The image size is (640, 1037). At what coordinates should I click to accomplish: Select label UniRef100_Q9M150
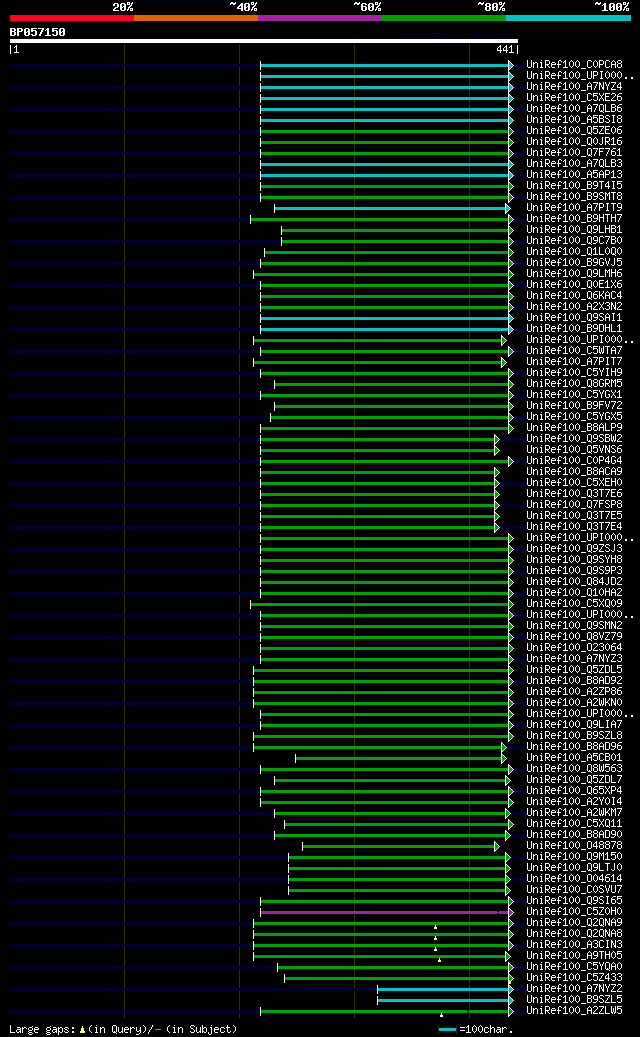coord(574,857)
